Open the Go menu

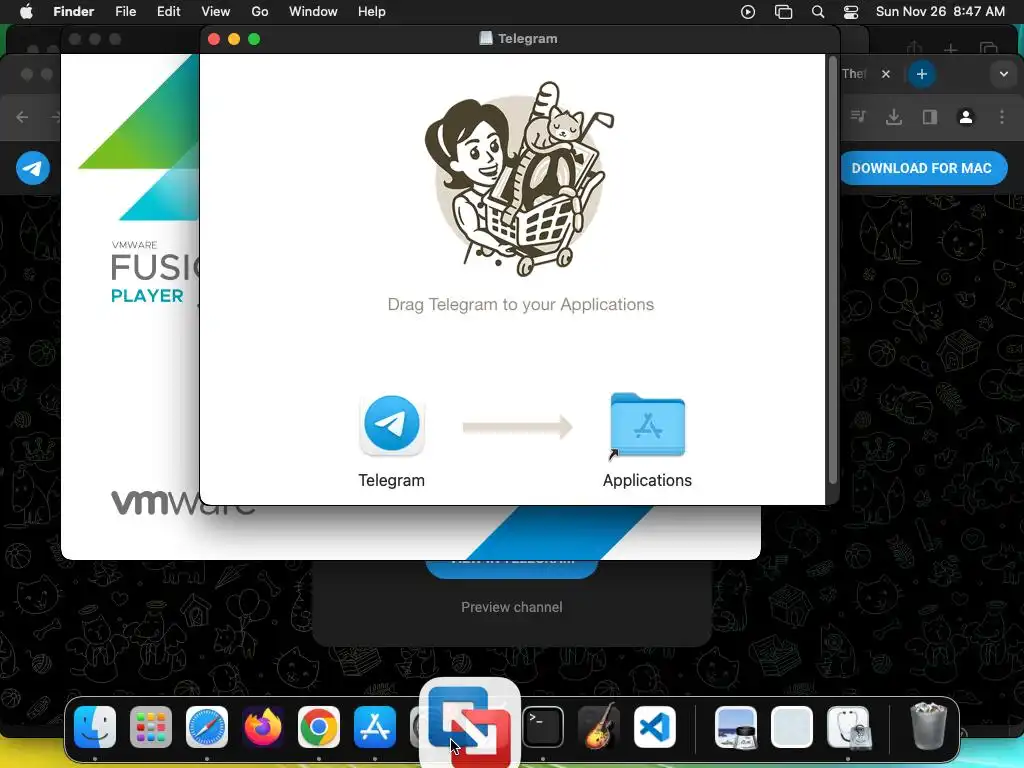260,12
